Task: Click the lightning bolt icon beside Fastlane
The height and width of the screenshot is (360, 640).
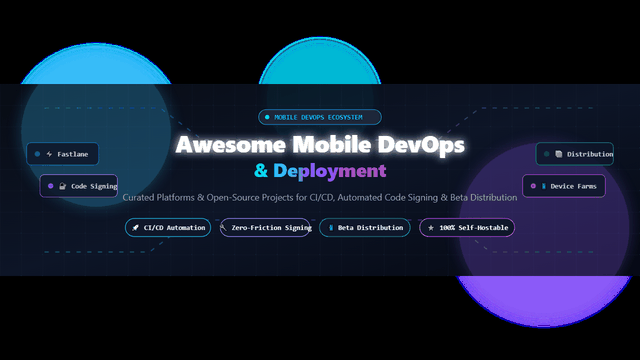Action: click(x=49, y=154)
